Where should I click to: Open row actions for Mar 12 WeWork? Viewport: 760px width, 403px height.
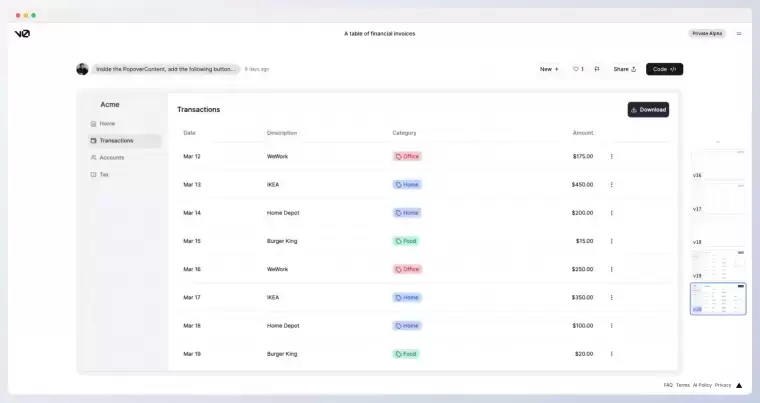point(612,156)
